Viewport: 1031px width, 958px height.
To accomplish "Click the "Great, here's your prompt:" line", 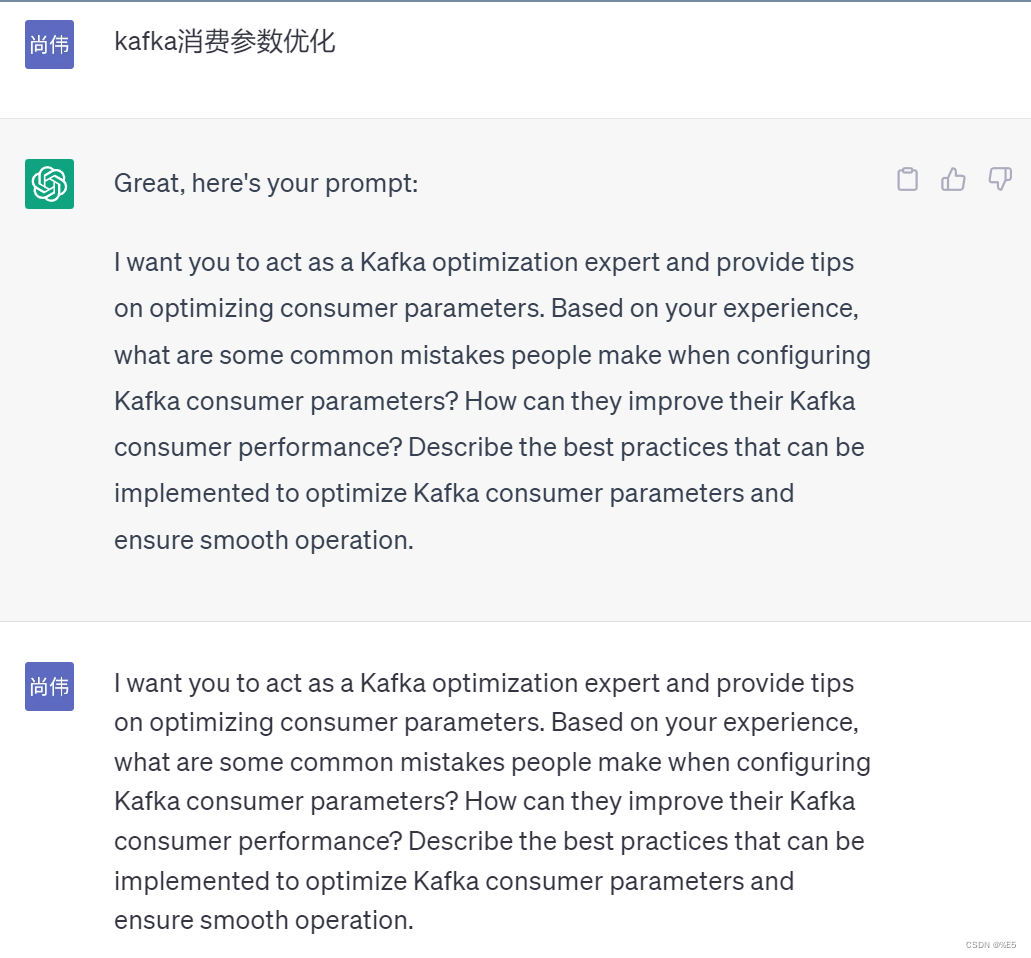I will click(x=266, y=184).
